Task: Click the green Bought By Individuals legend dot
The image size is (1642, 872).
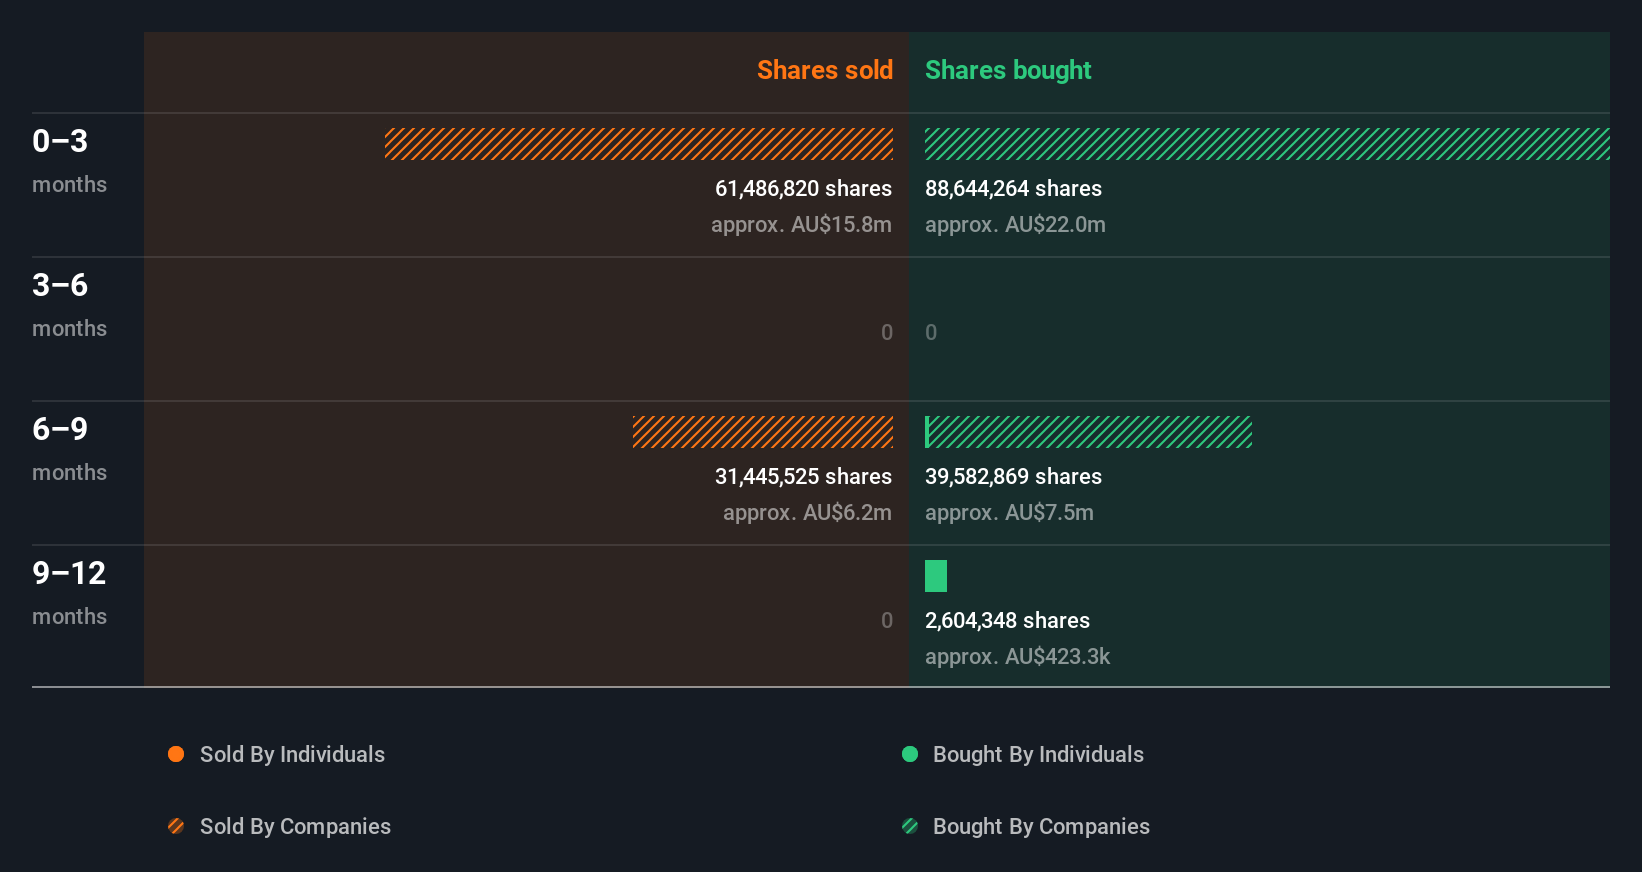Action: 910,754
